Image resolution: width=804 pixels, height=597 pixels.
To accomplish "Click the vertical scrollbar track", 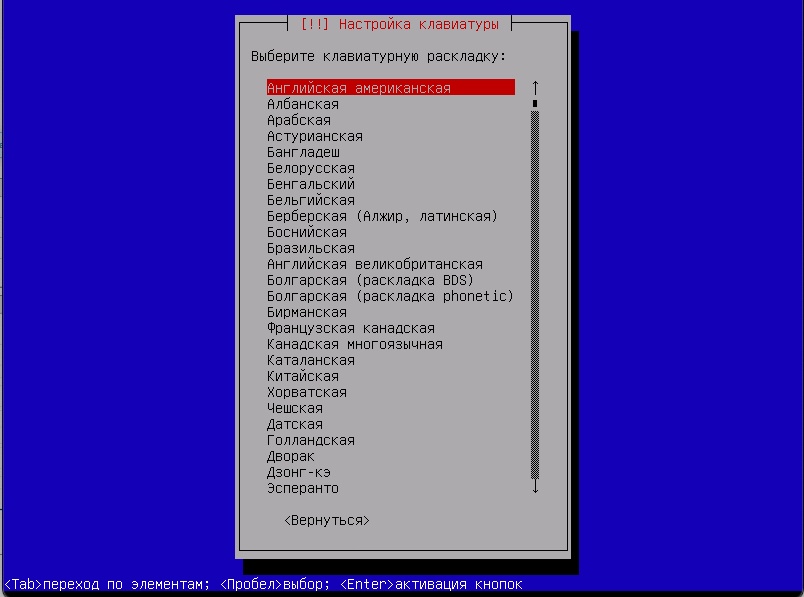I will tap(535, 300).
